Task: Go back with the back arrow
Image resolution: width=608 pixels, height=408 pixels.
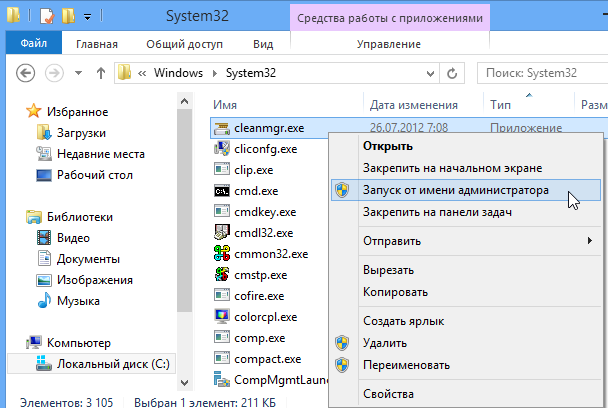Action: coord(26,73)
